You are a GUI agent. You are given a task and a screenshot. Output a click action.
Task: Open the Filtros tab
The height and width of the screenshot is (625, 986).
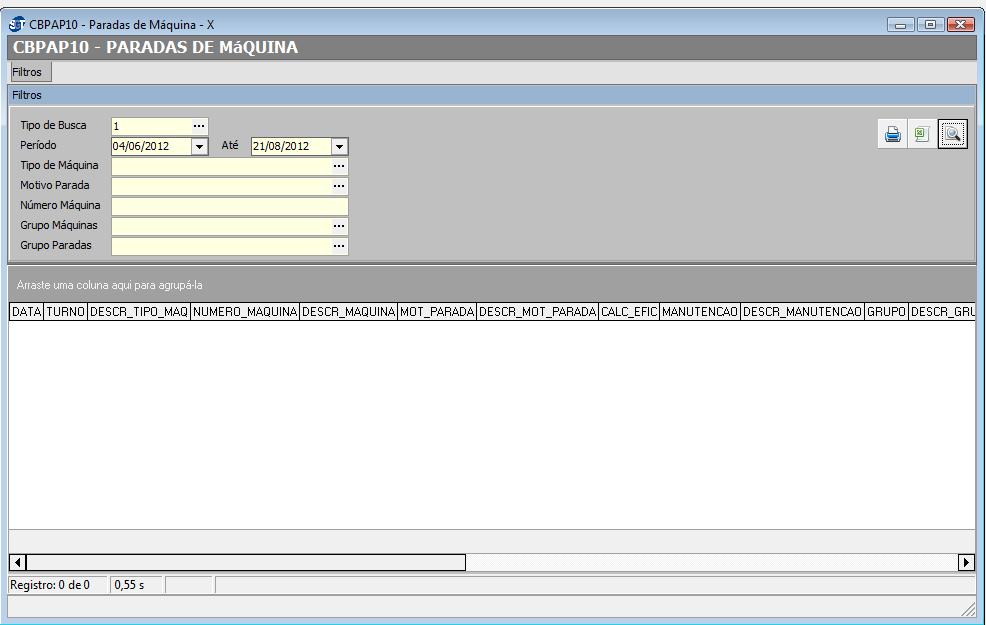[x=28, y=73]
